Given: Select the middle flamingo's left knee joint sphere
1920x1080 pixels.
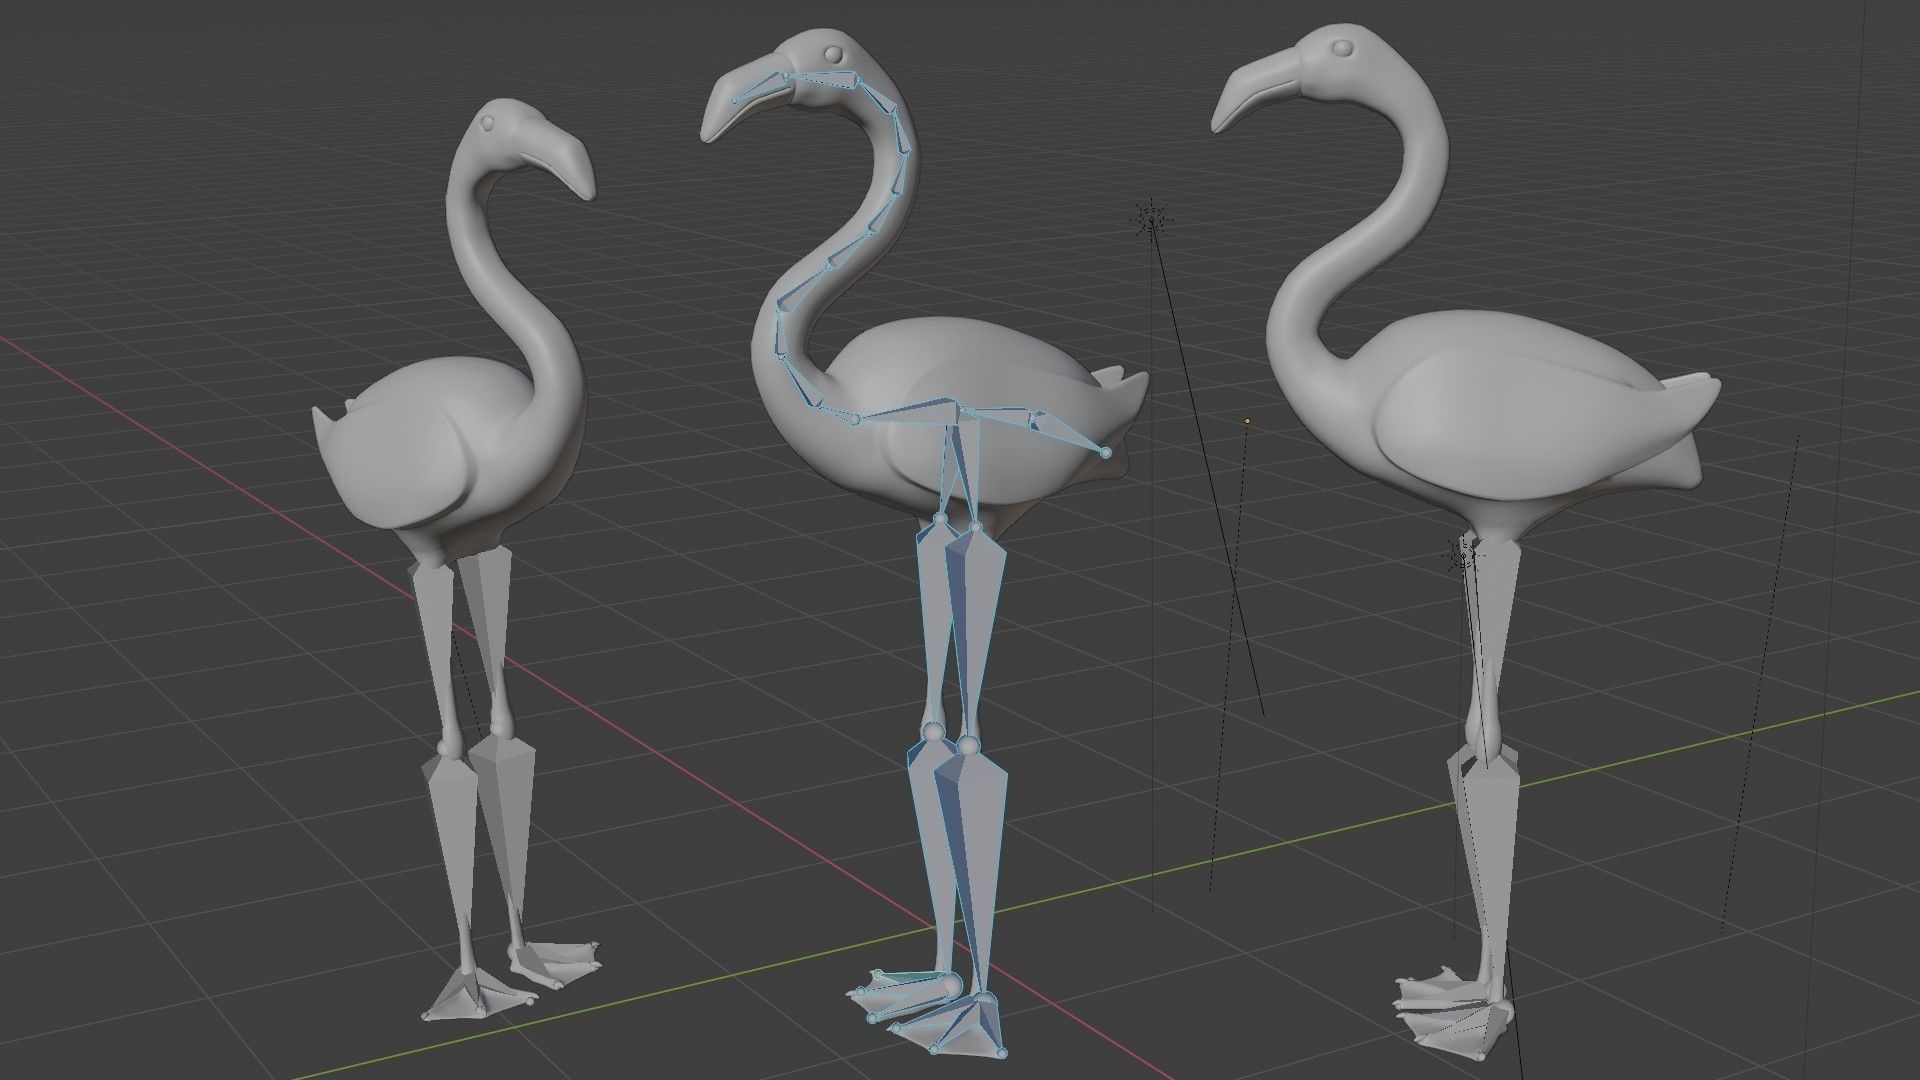Looking at the screenshot, I should pos(933,731).
